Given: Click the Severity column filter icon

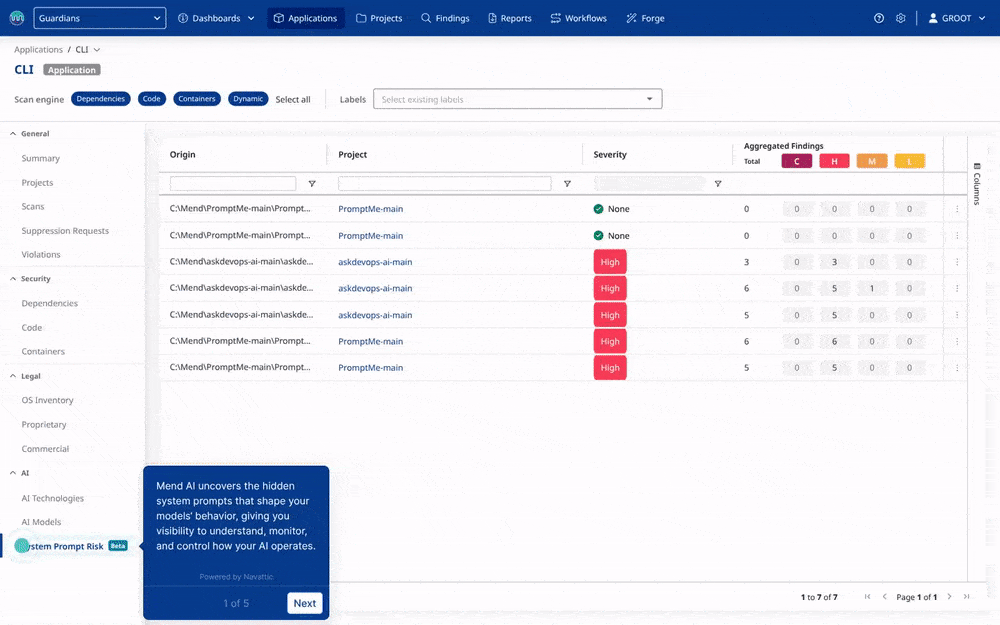Looking at the screenshot, I should point(717,184).
